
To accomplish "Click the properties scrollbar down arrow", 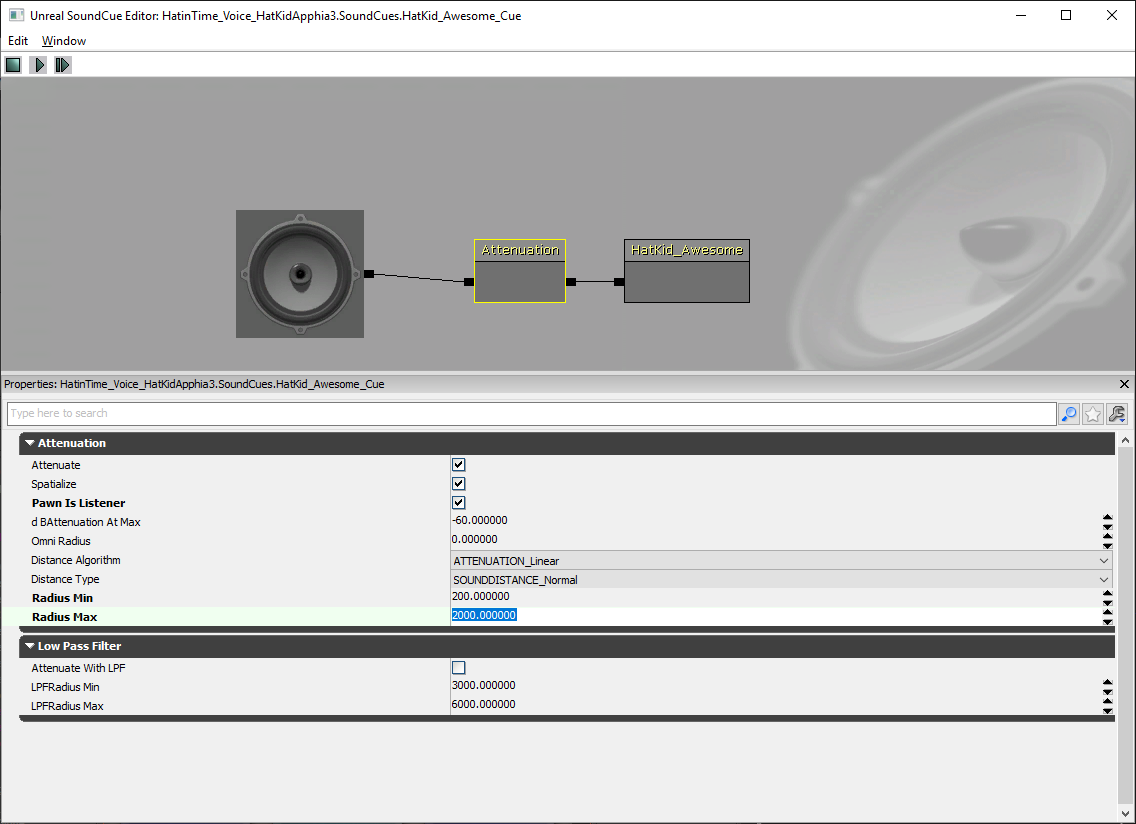I will pyautogui.click(x=1125, y=813).
